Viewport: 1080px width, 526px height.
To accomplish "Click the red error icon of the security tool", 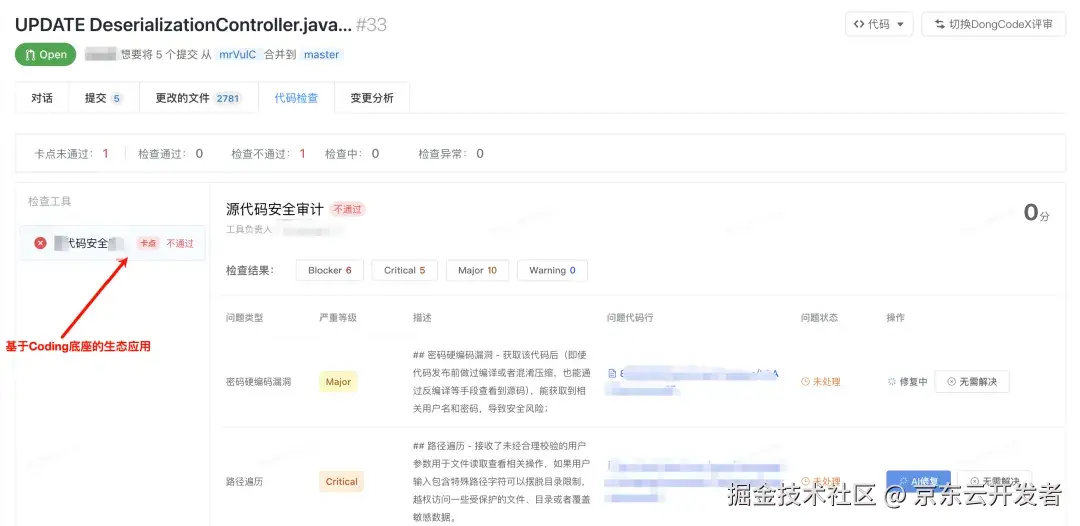I will [x=41, y=243].
